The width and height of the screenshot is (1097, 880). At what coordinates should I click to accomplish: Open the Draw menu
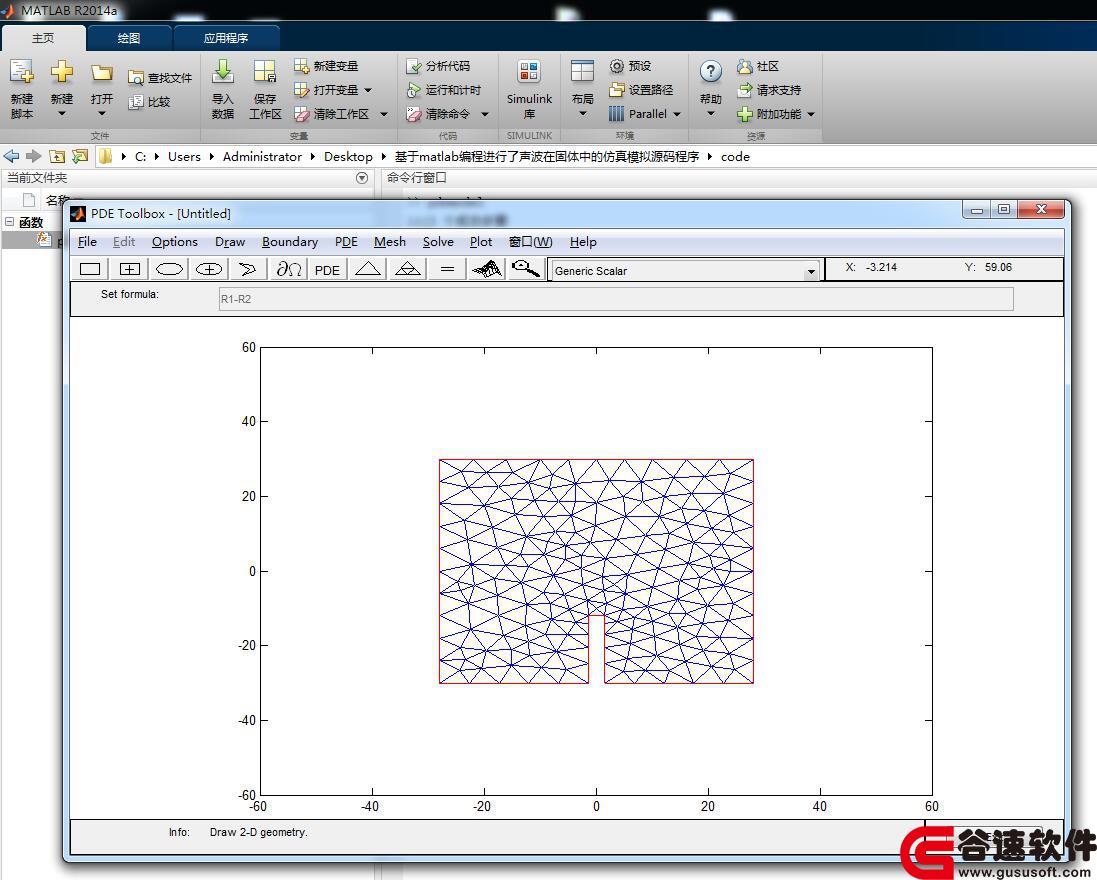pos(230,242)
